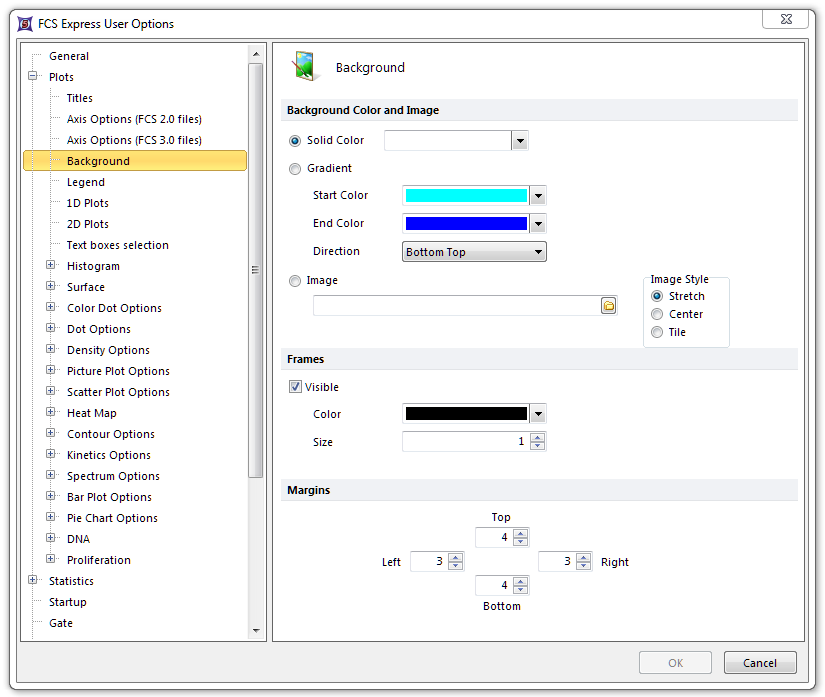825x697 pixels.
Task: Open the Solid Color dropdown arrow
Action: coord(519,141)
